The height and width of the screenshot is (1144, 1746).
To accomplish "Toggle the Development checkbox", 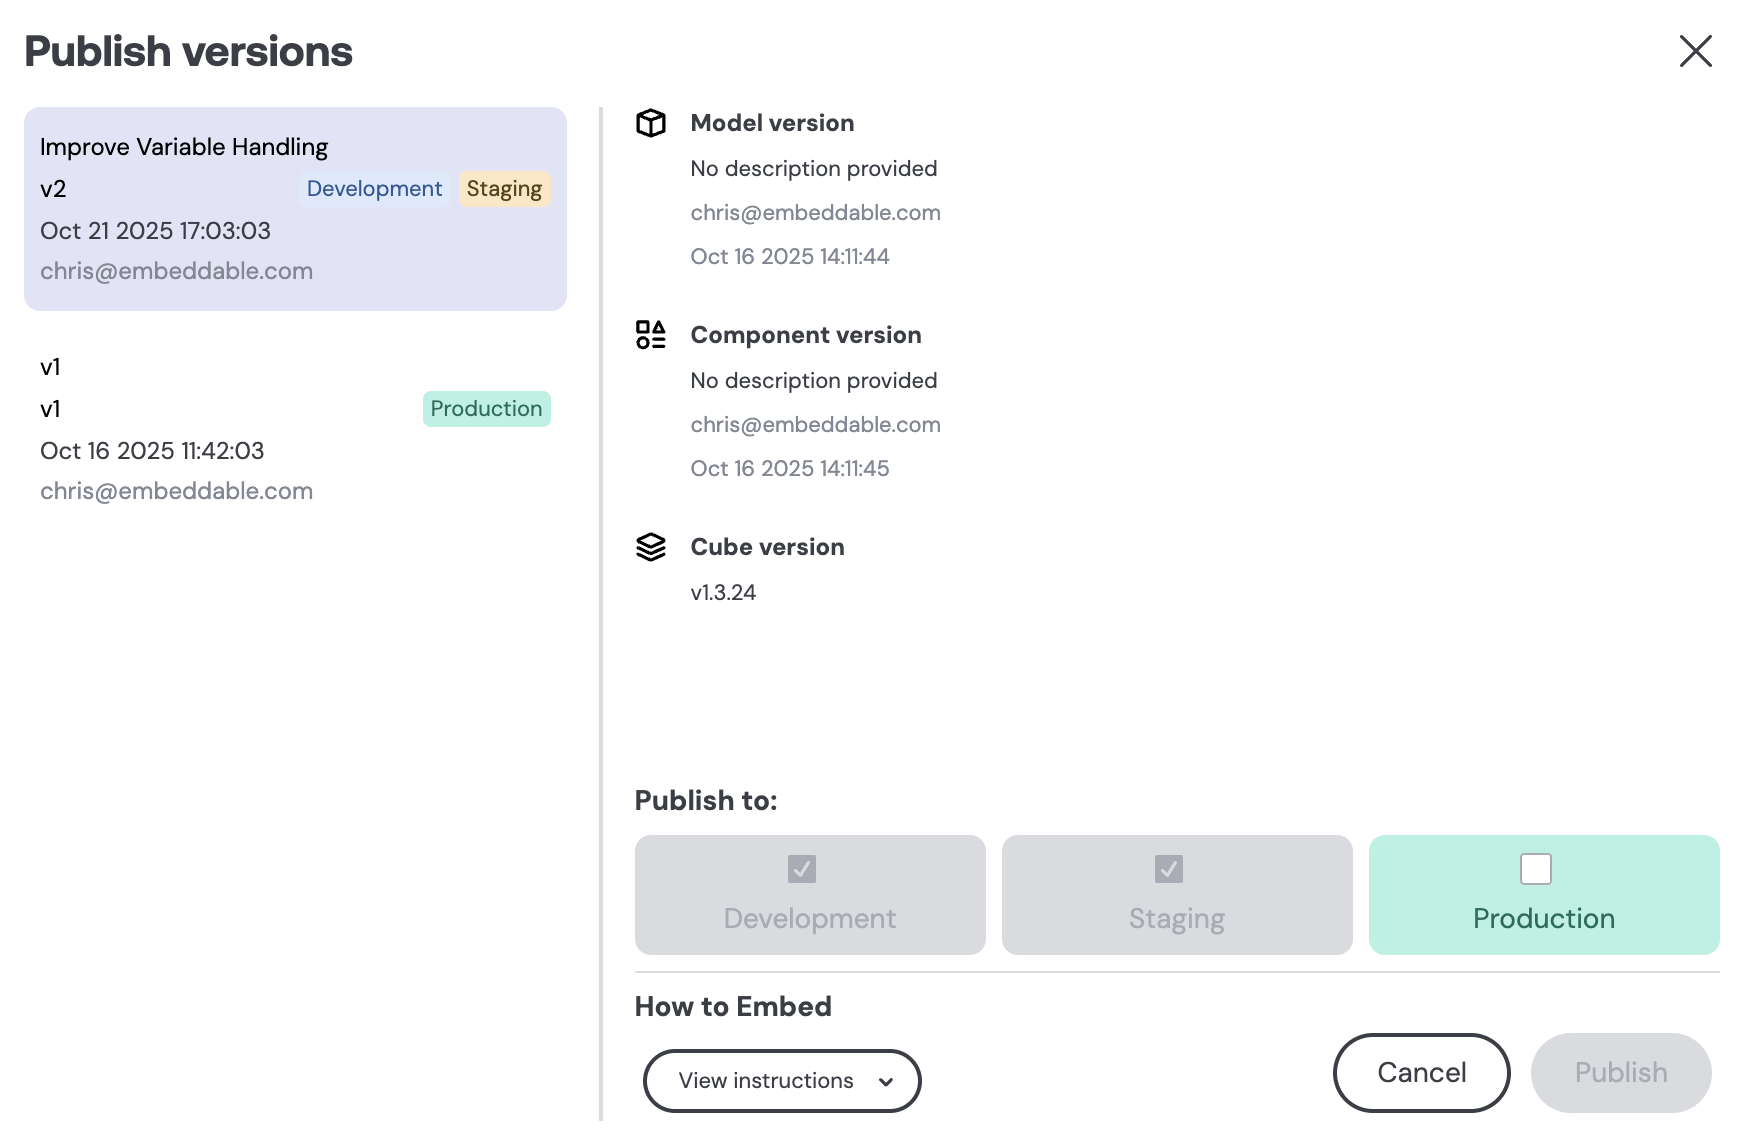I will pos(801,869).
